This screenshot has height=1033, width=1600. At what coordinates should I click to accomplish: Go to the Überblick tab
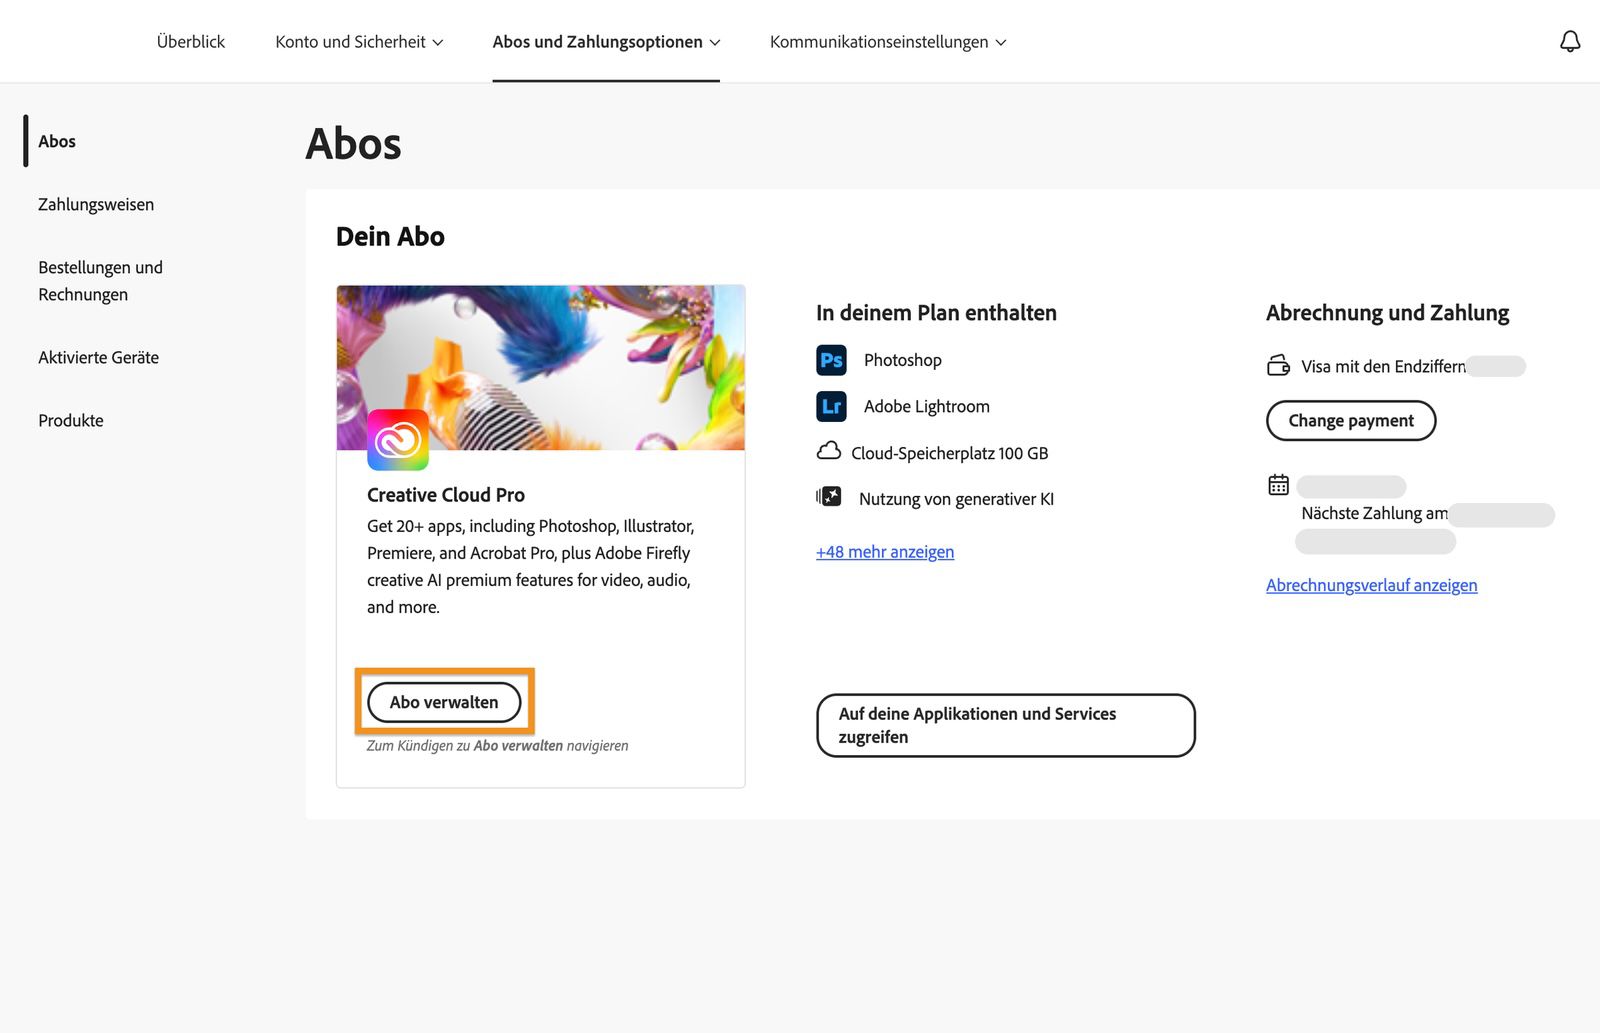coord(191,42)
